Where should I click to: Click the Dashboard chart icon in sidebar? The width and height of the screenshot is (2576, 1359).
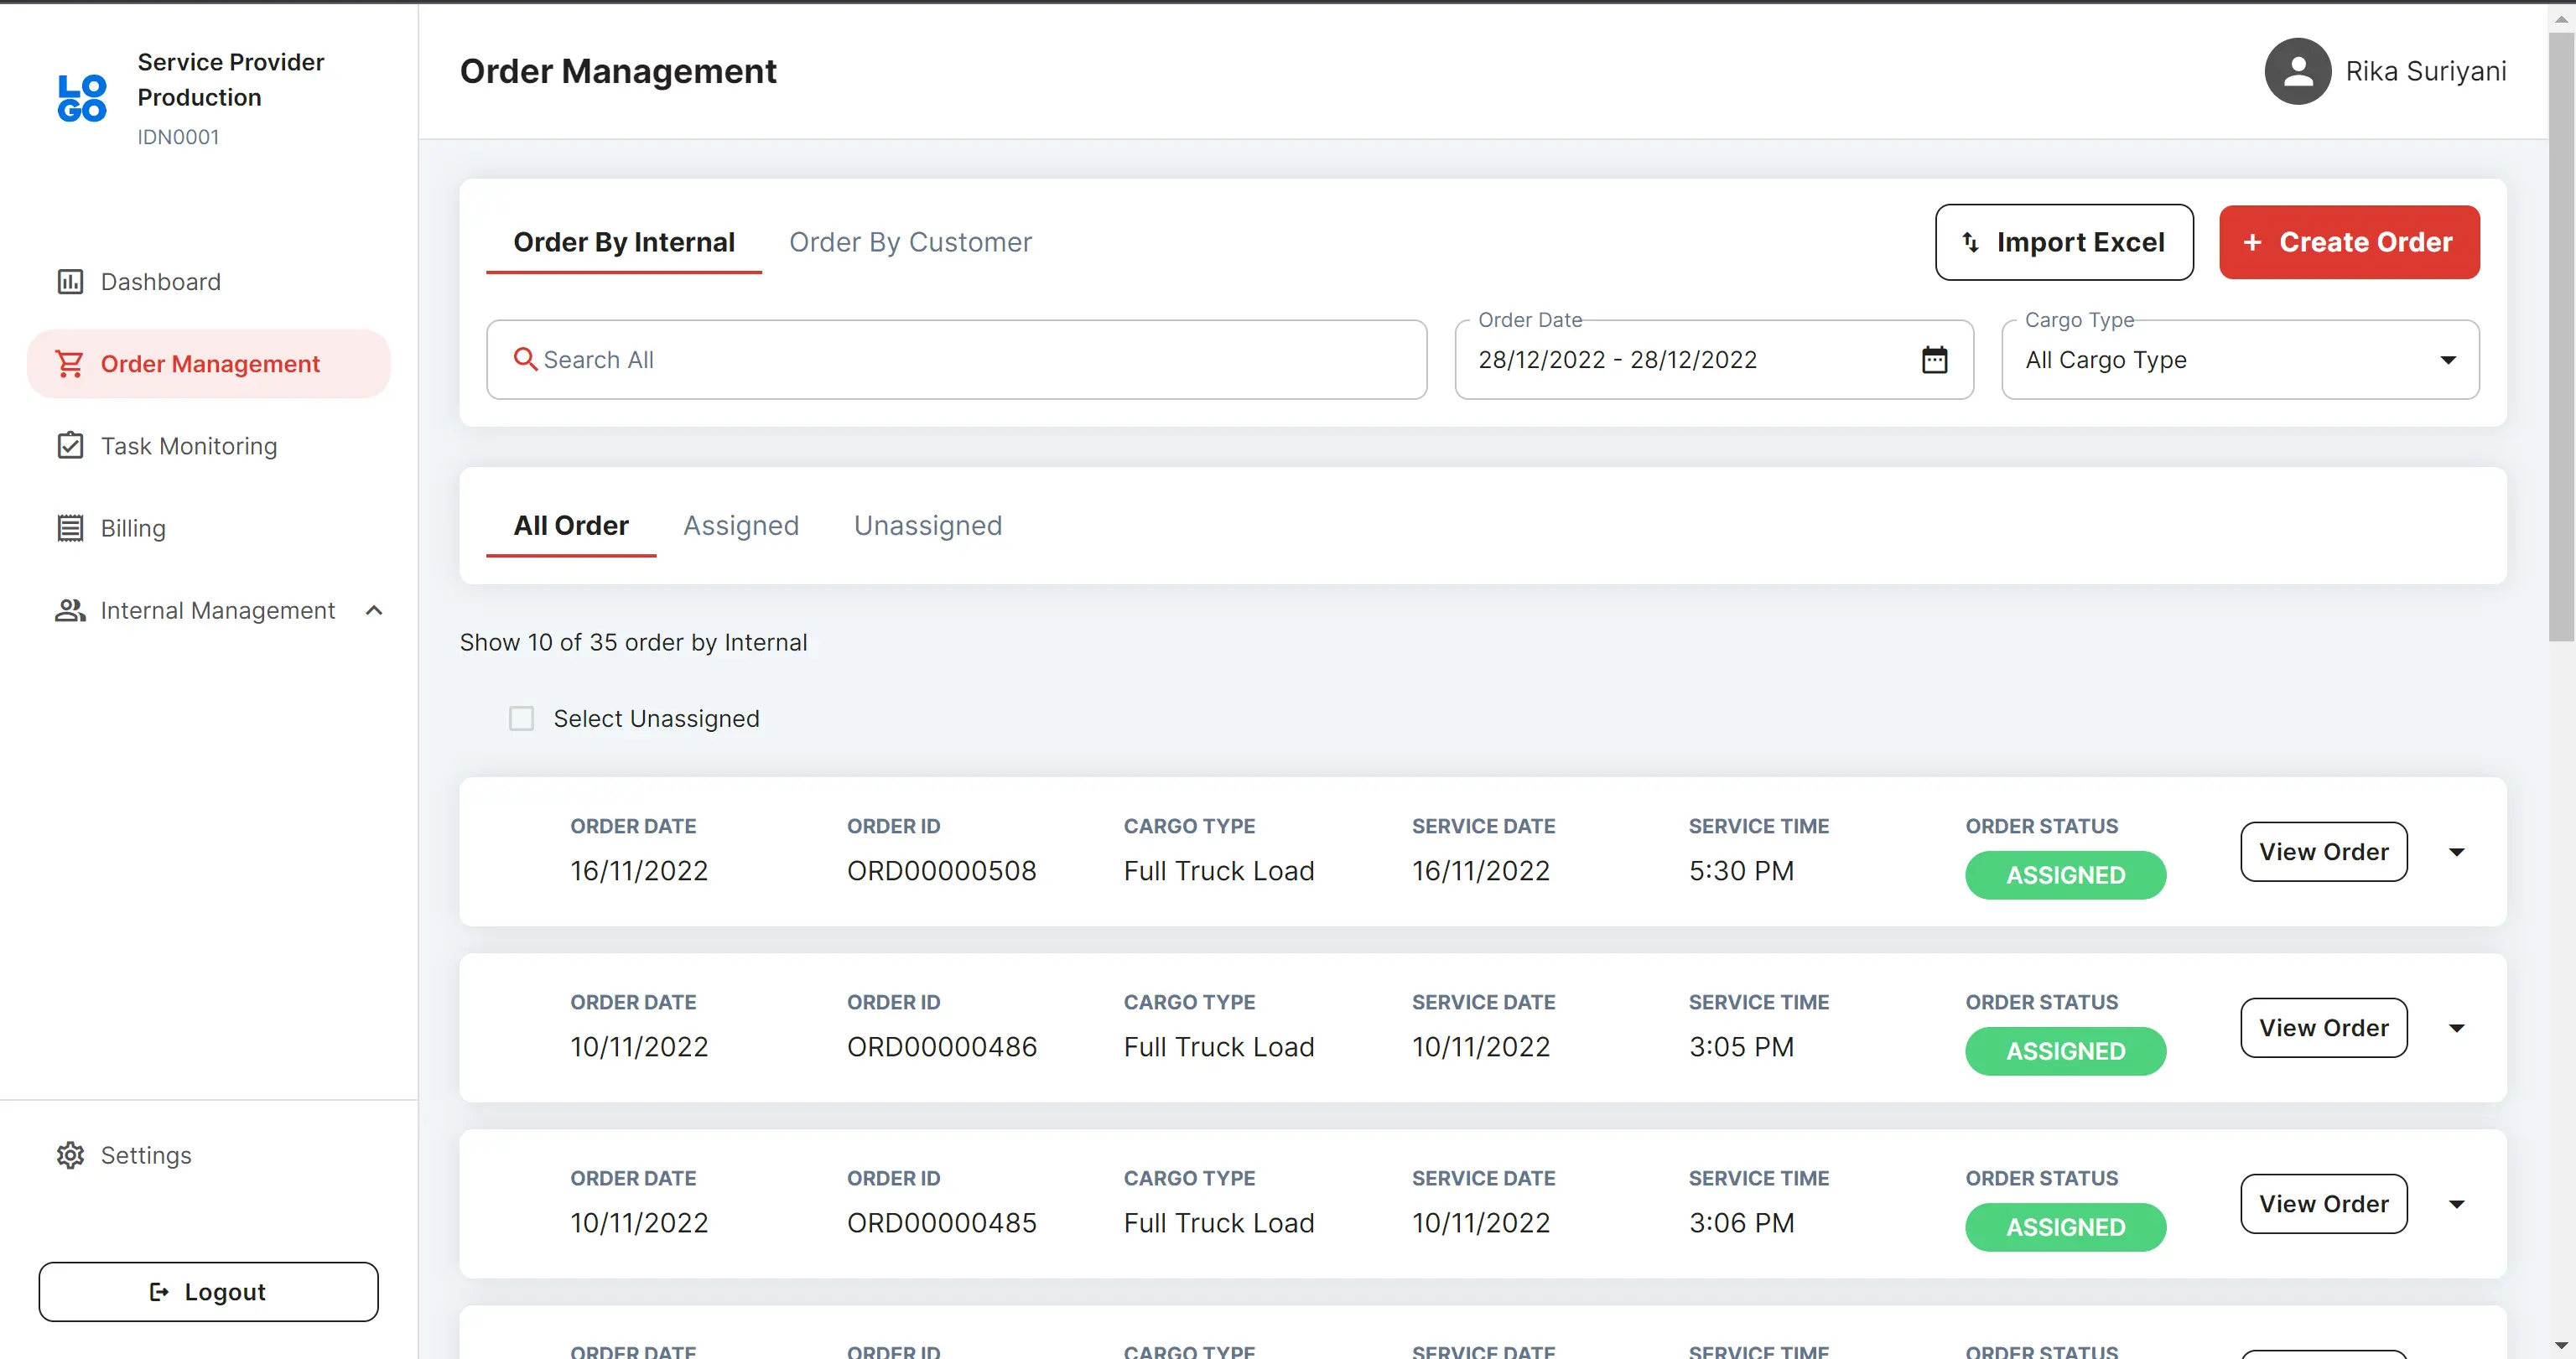pos(70,282)
